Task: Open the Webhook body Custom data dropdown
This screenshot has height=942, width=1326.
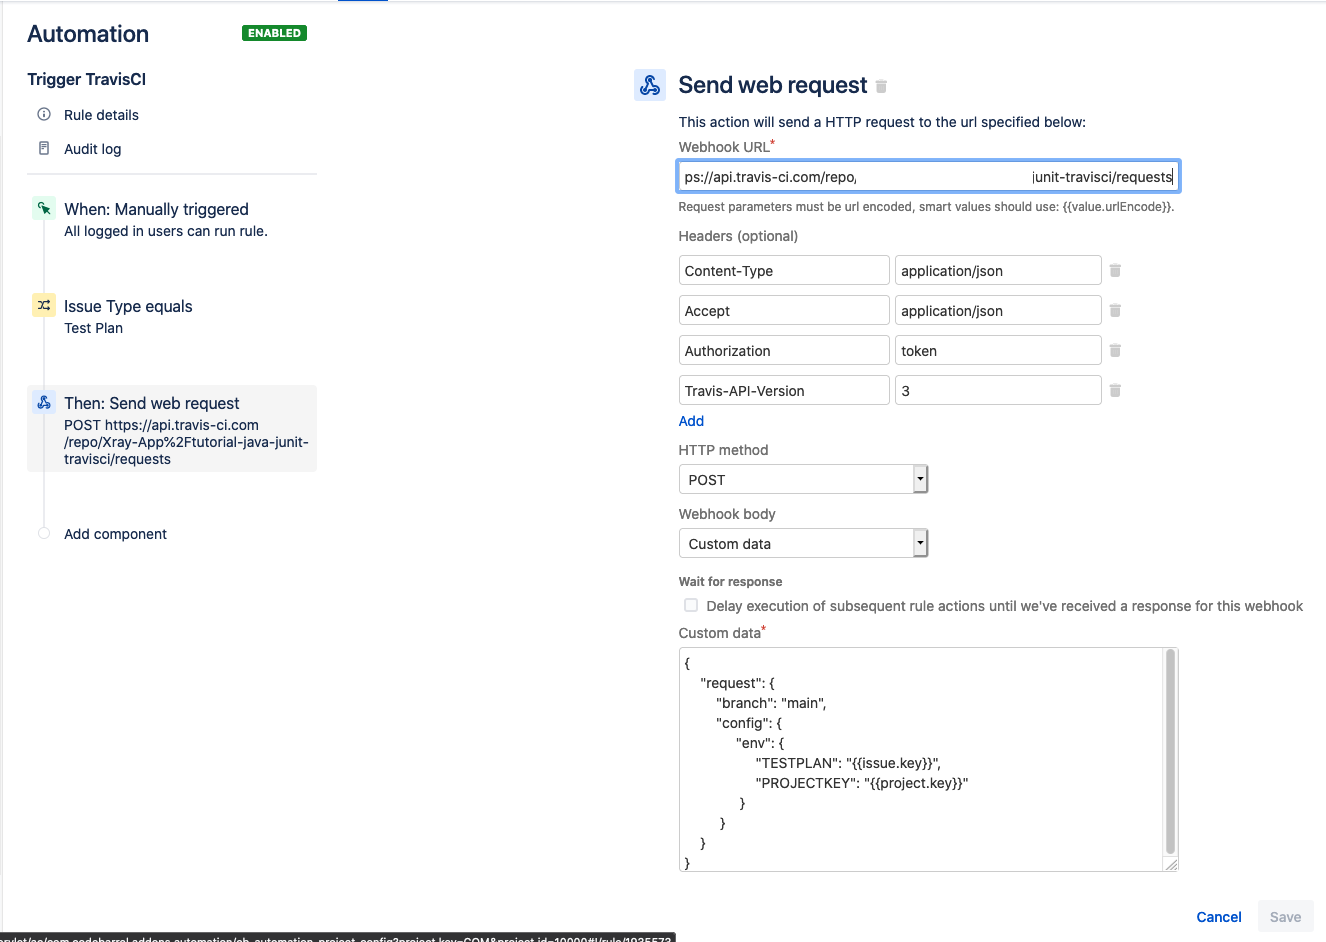Action: pos(803,543)
